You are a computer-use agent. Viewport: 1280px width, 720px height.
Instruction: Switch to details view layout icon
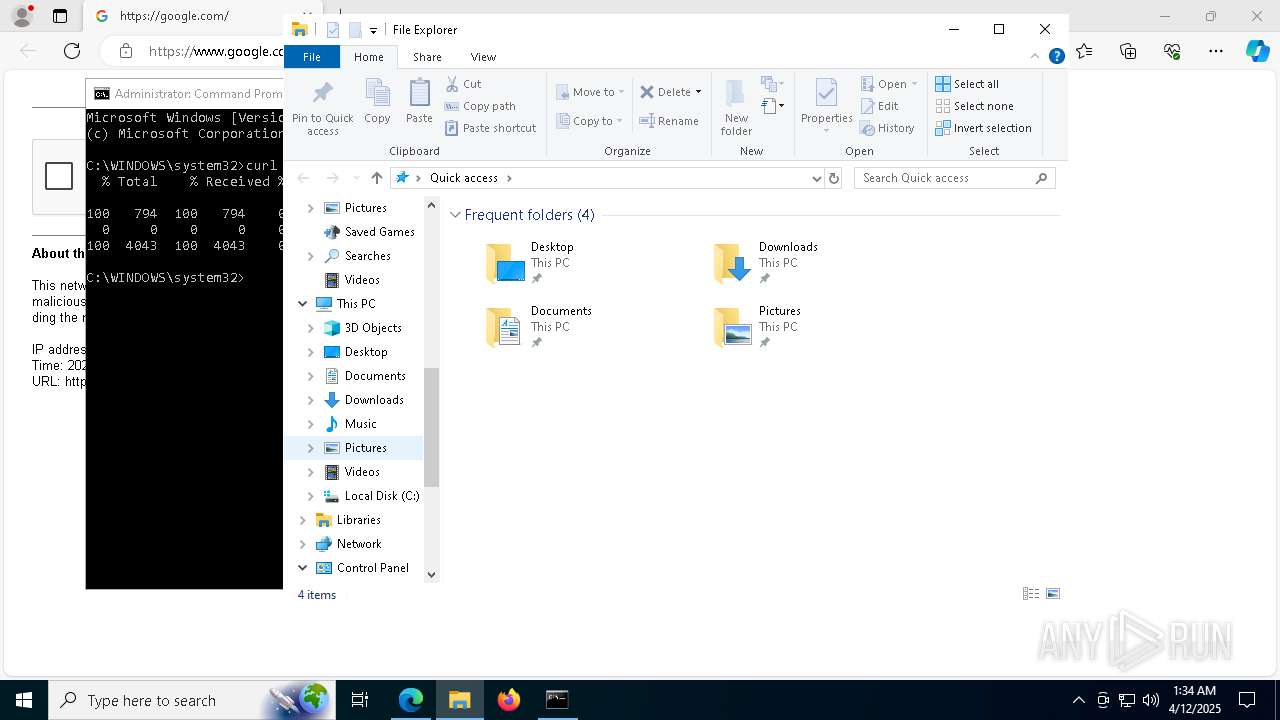point(1031,594)
